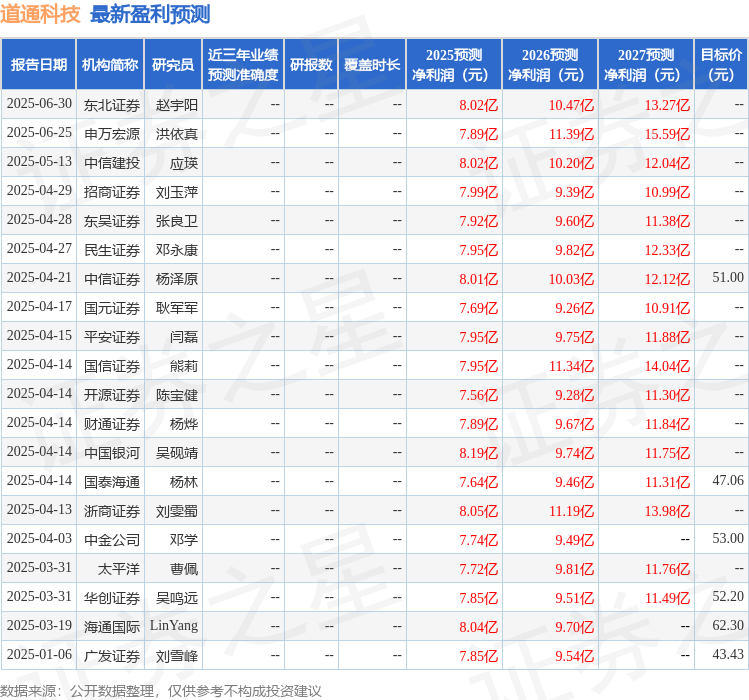Click the 2025预测净利润 column header

click(x=453, y=65)
